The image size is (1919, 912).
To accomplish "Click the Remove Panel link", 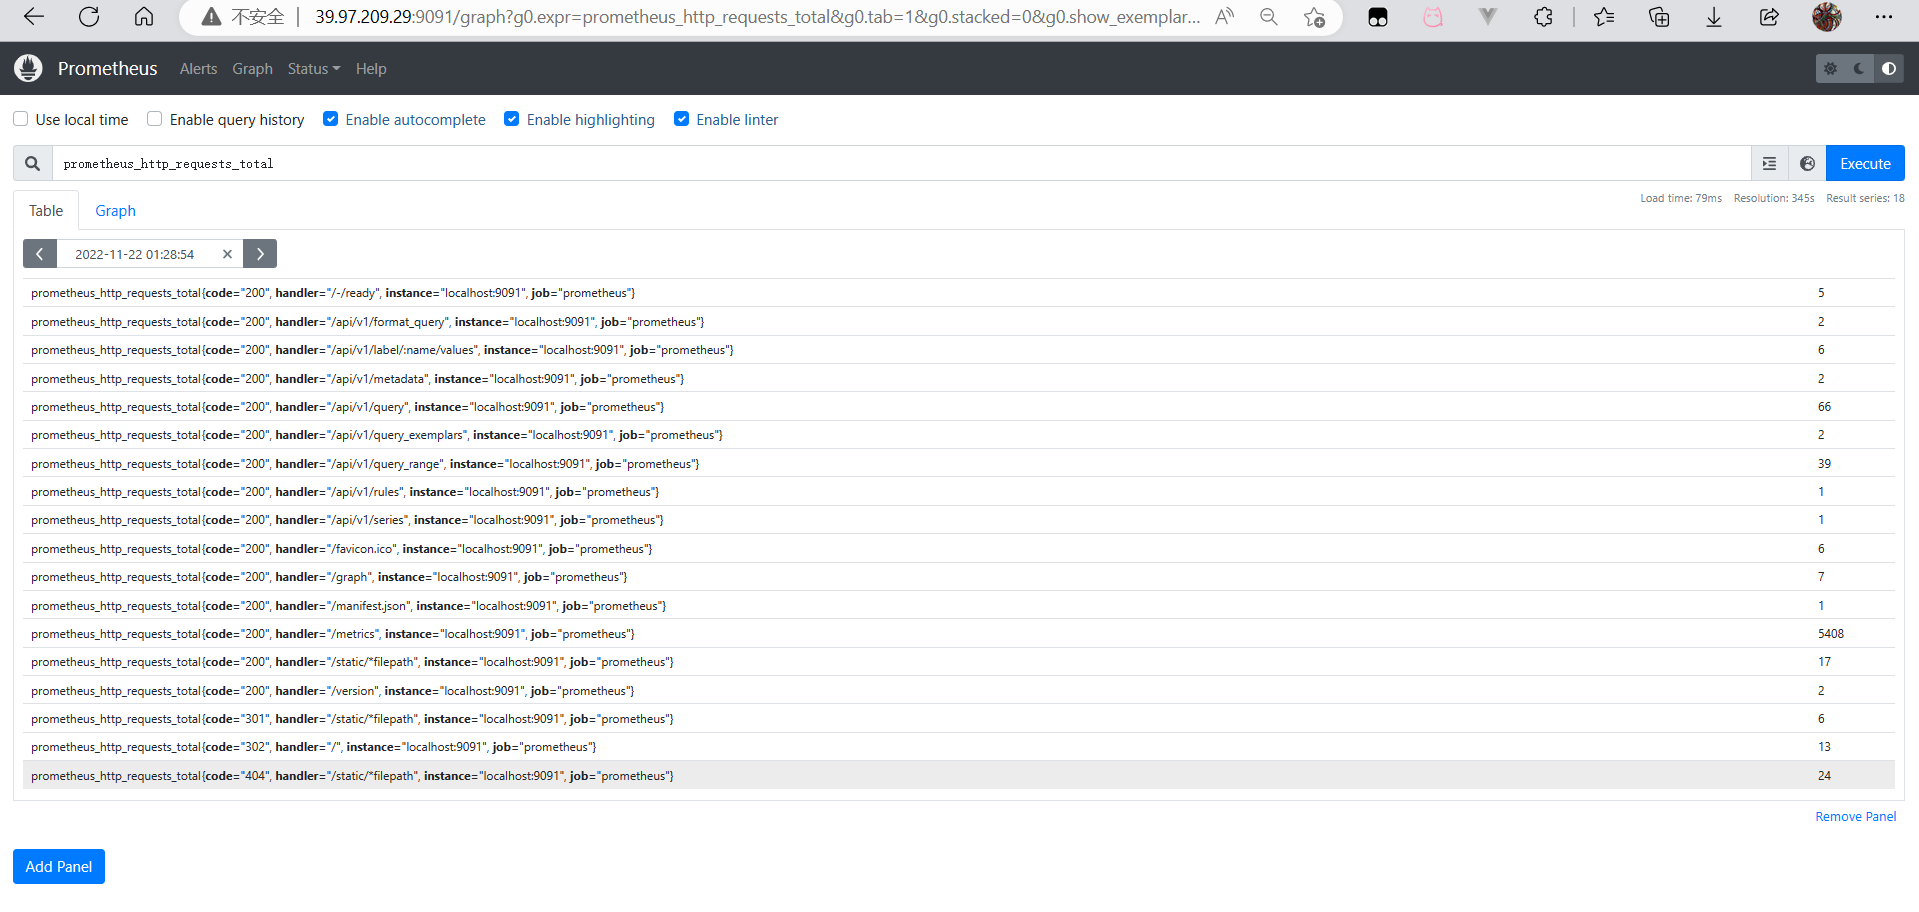I will (x=1855, y=817).
